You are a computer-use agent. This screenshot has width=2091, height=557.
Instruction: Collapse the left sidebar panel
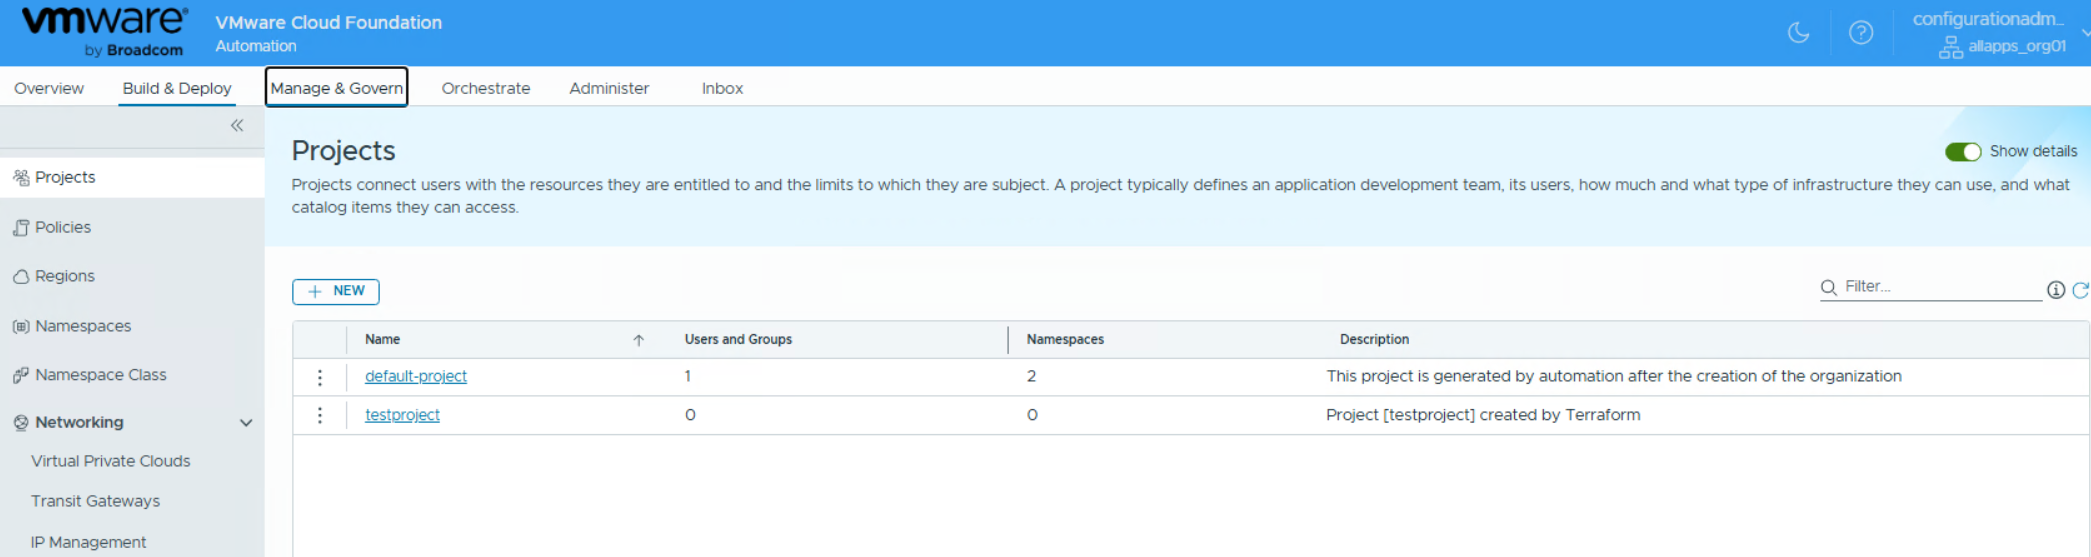237,126
